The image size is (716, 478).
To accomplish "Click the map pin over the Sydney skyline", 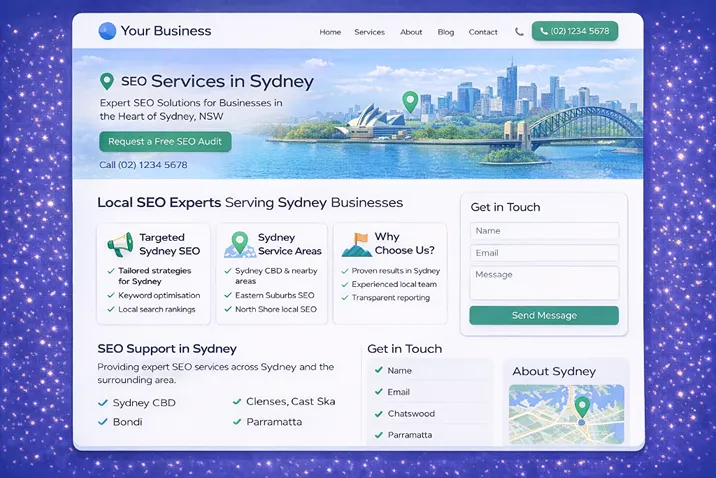I will click(410, 101).
